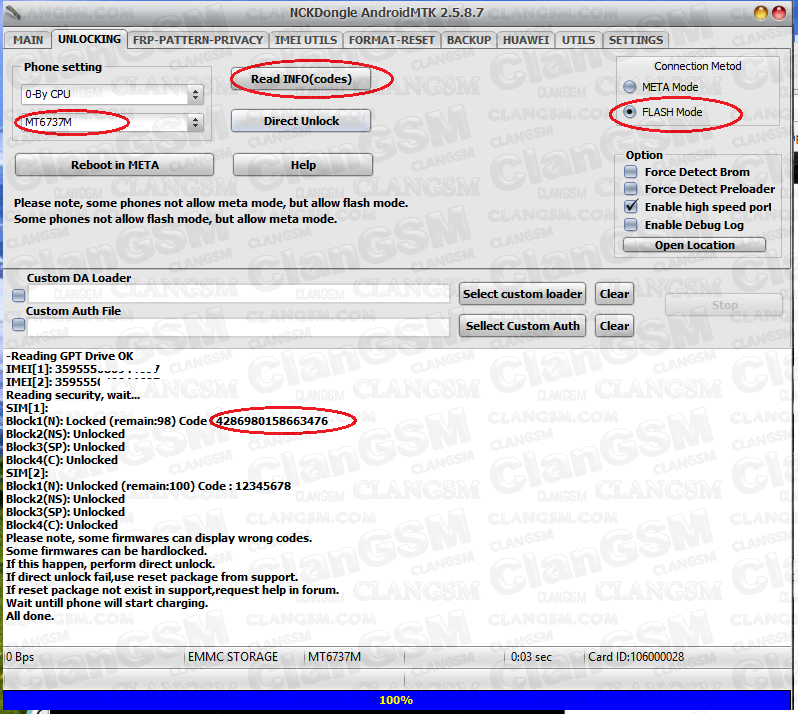Click the EMMC STORAGE status bar entry
Viewport: 798px width, 714px height.
(x=233, y=657)
